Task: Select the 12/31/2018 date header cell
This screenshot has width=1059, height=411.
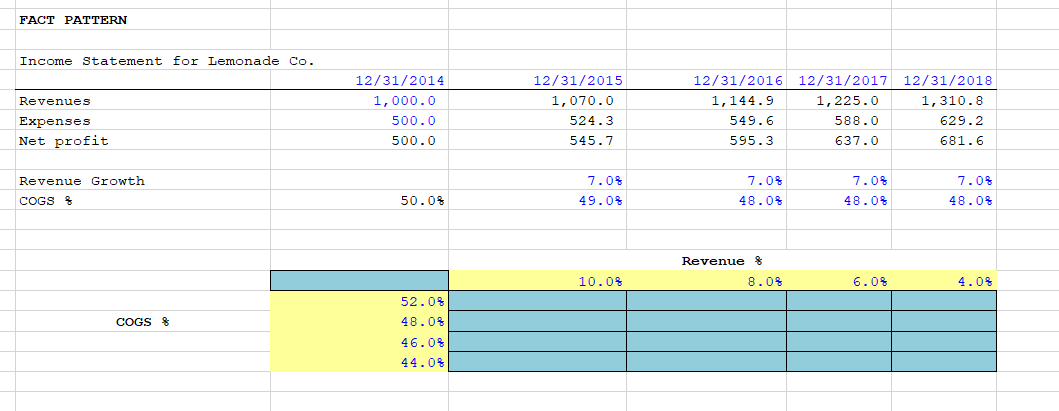Action: click(x=944, y=80)
